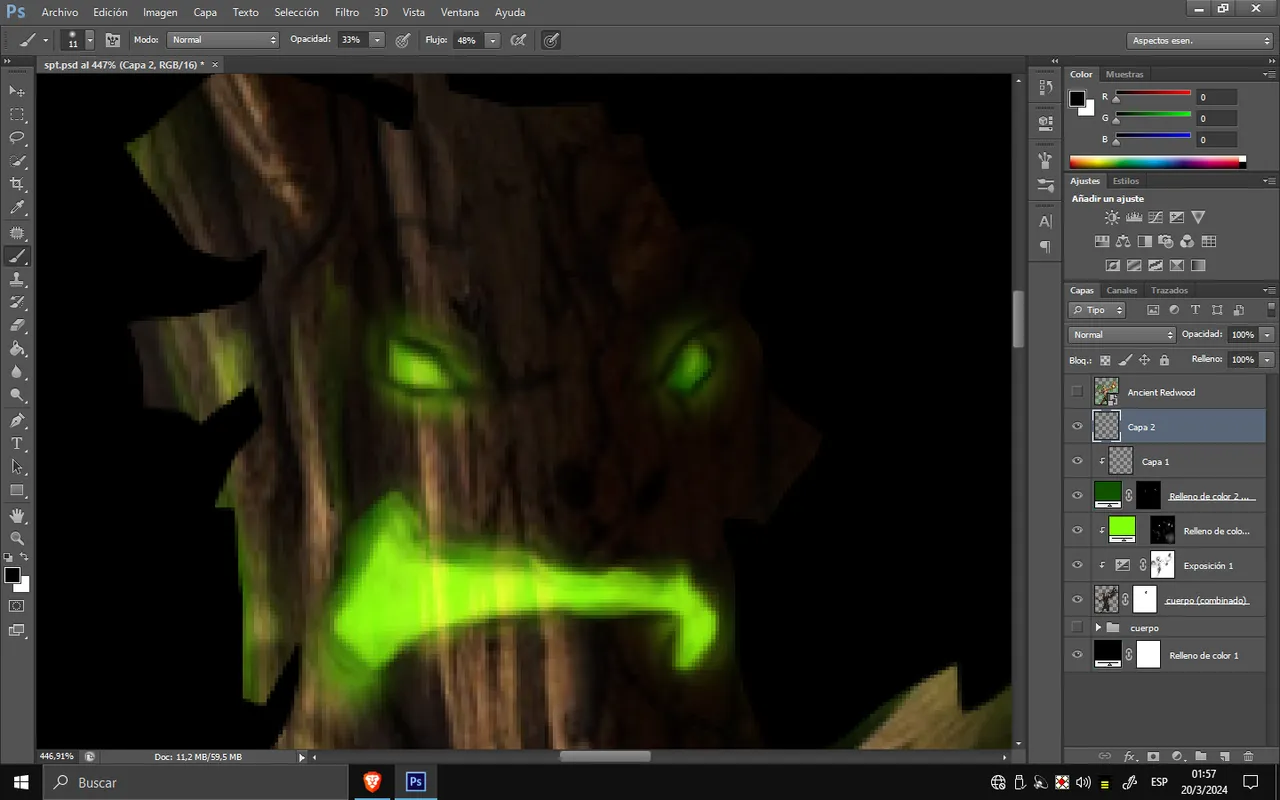The image size is (1280, 800).
Task: Open the Aspectos esen. workspace dropdown
Action: coord(1199,41)
